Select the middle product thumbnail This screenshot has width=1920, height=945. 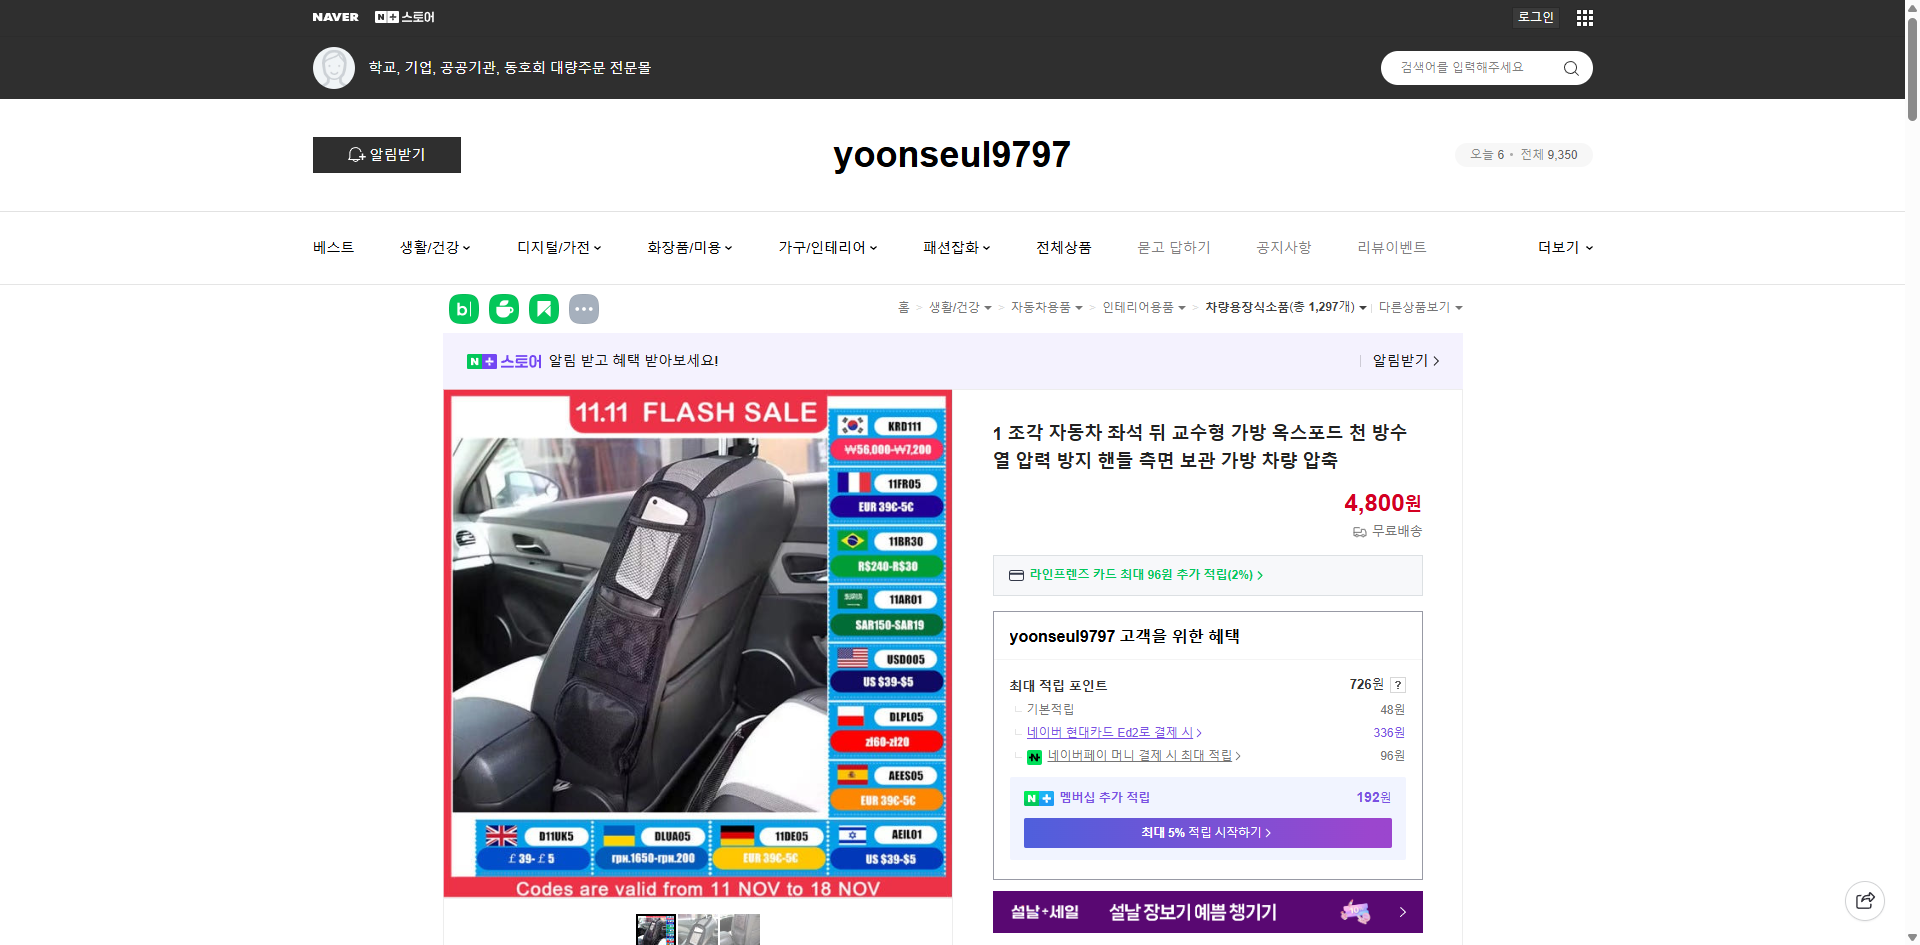tap(698, 930)
